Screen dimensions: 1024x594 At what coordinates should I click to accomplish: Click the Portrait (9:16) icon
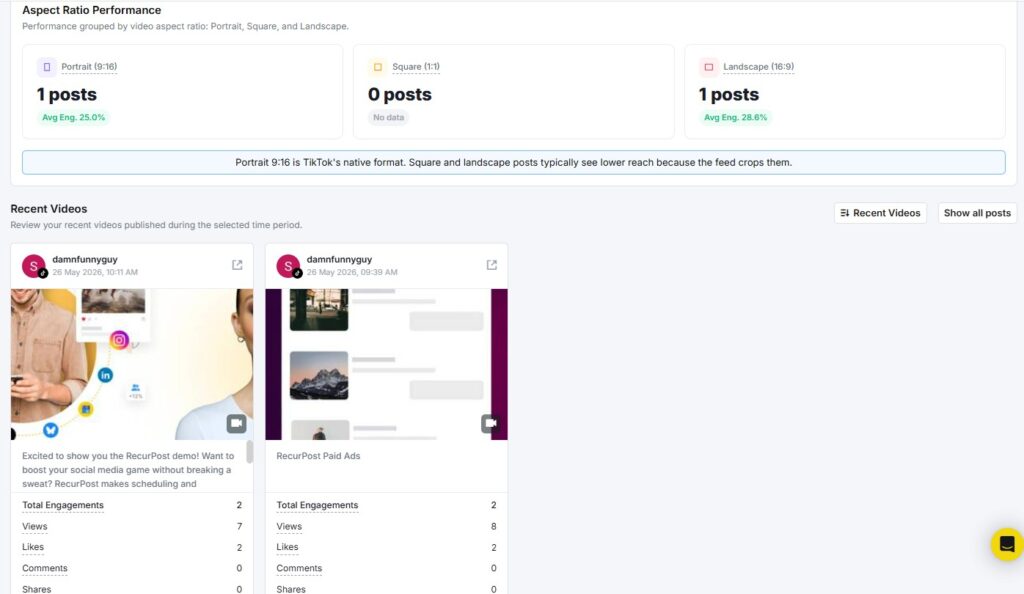[46, 67]
